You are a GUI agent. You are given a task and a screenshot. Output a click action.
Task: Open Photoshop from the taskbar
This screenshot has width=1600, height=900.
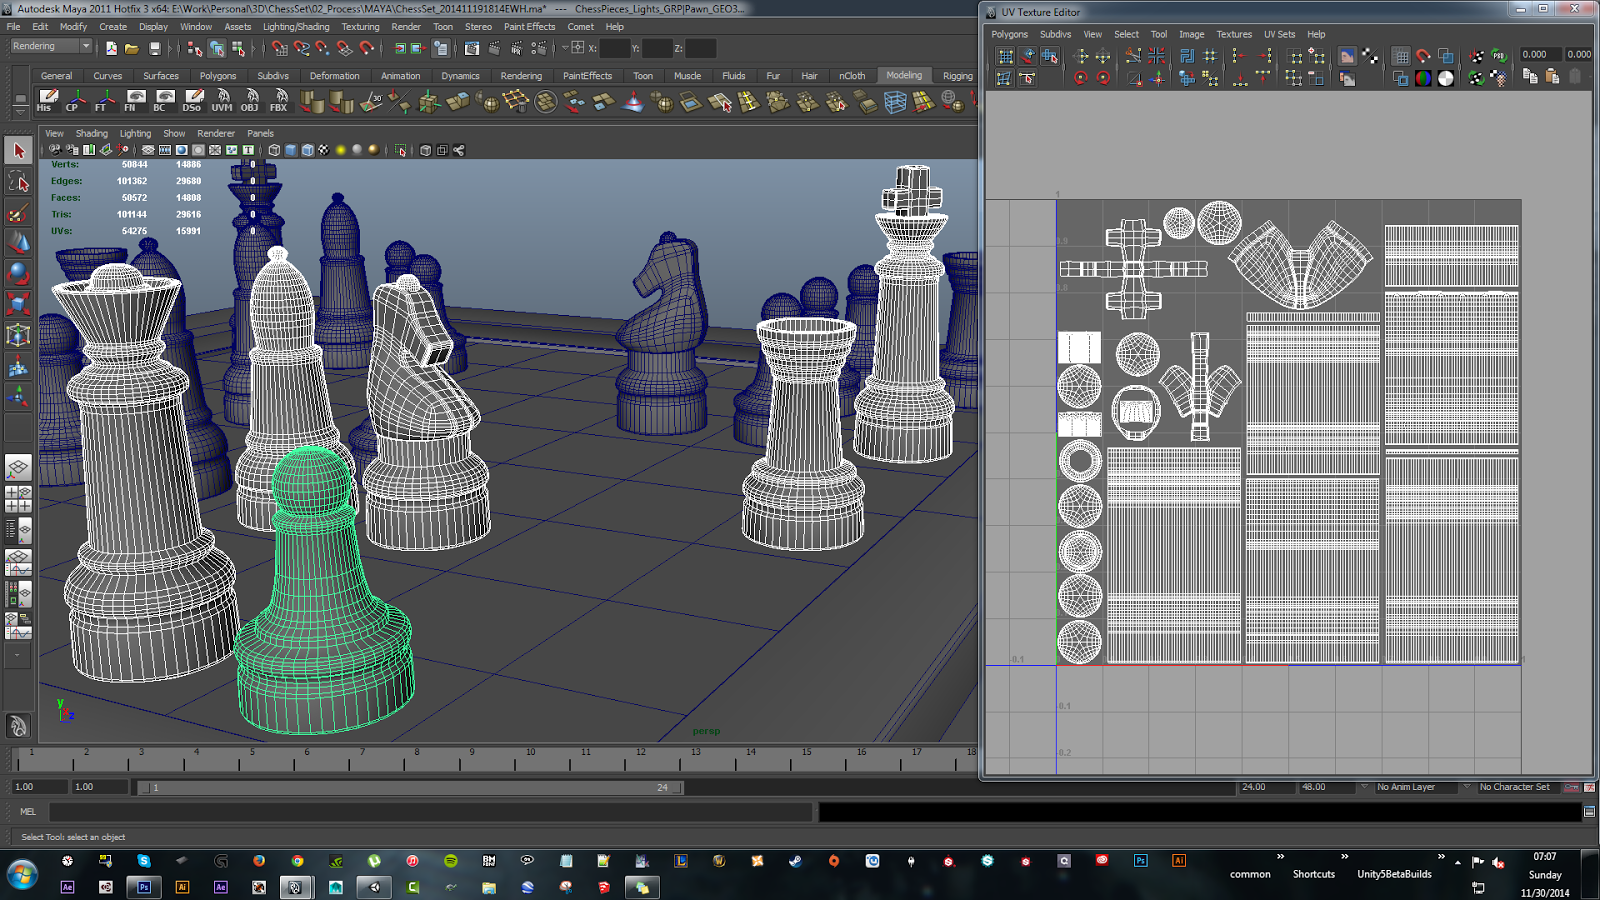point(144,887)
